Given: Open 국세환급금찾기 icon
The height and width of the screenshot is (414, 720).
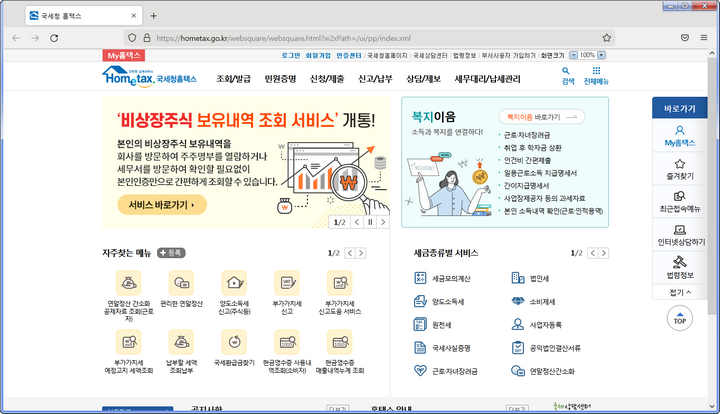Looking at the screenshot, I should [234, 342].
